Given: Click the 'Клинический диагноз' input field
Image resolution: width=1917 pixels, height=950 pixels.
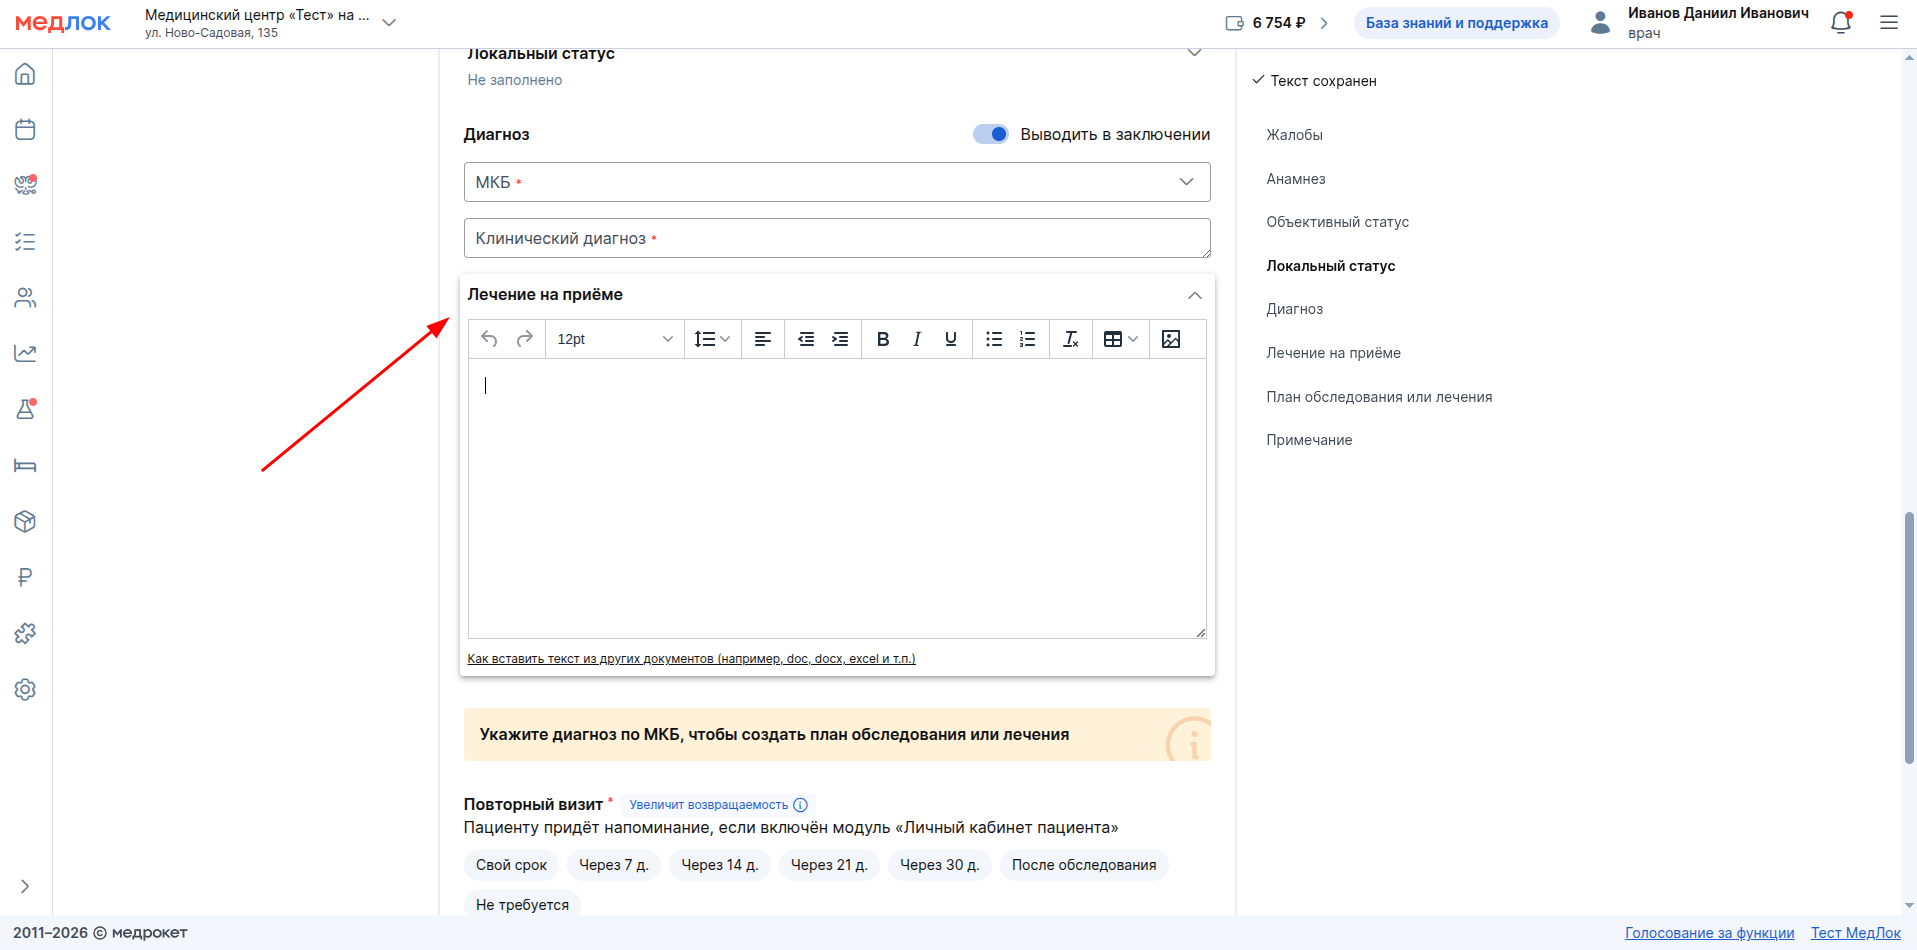Looking at the screenshot, I should coord(836,238).
